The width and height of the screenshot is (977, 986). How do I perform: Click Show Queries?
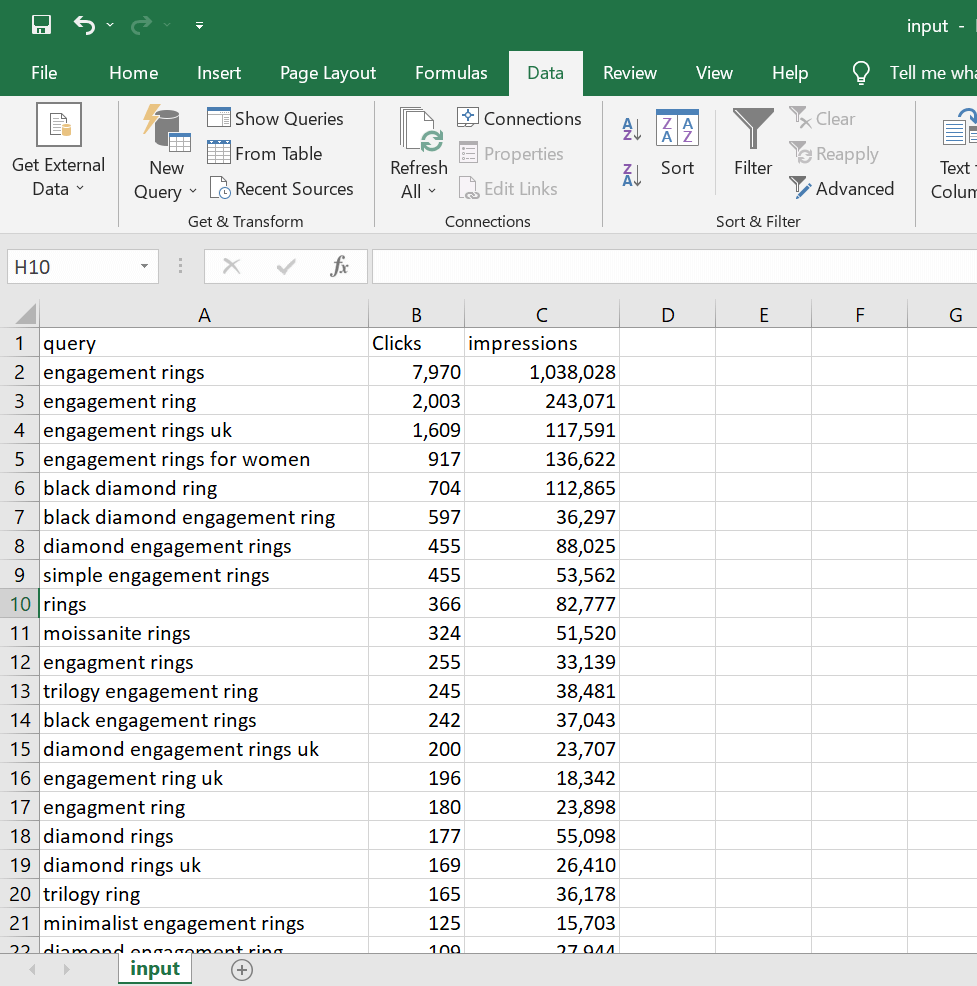pyautogui.click(x=275, y=118)
